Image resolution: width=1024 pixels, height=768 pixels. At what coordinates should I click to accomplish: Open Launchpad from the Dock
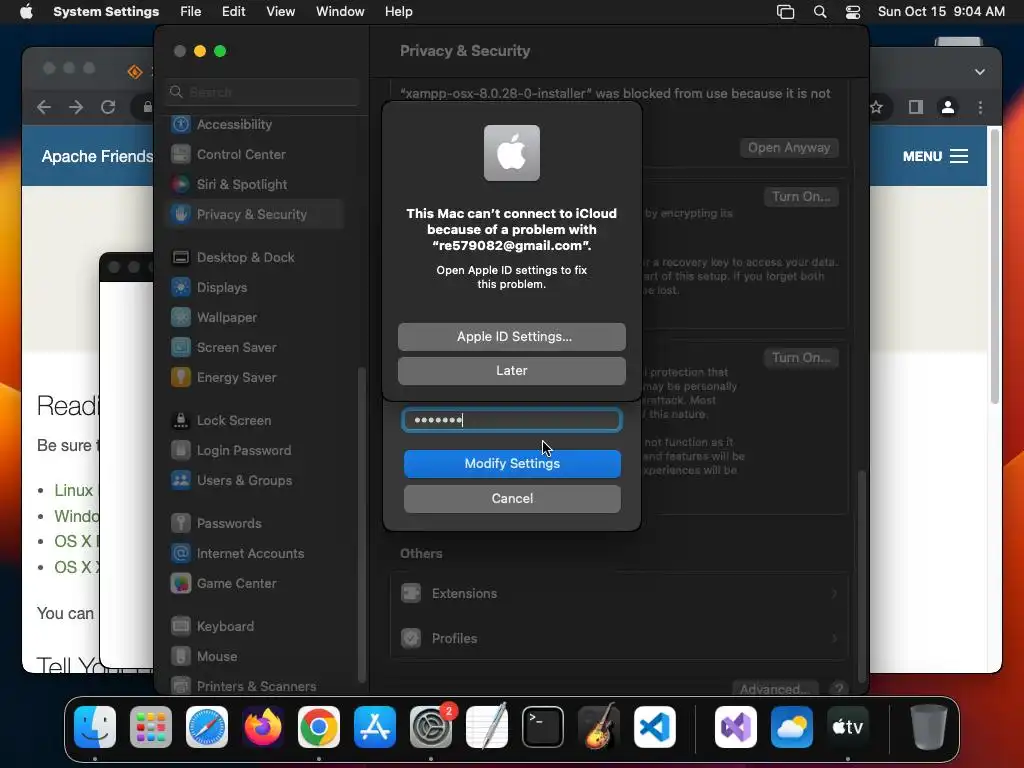coord(151,727)
